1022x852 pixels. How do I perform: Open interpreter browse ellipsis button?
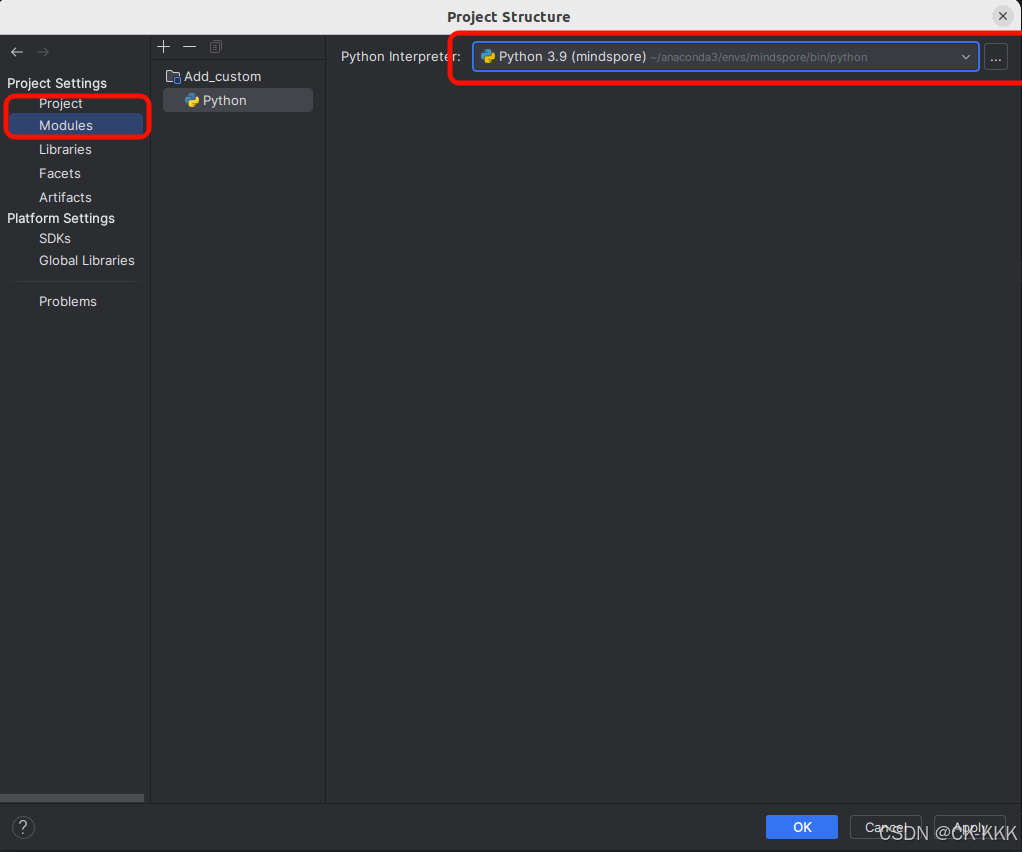(x=996, y=57)
